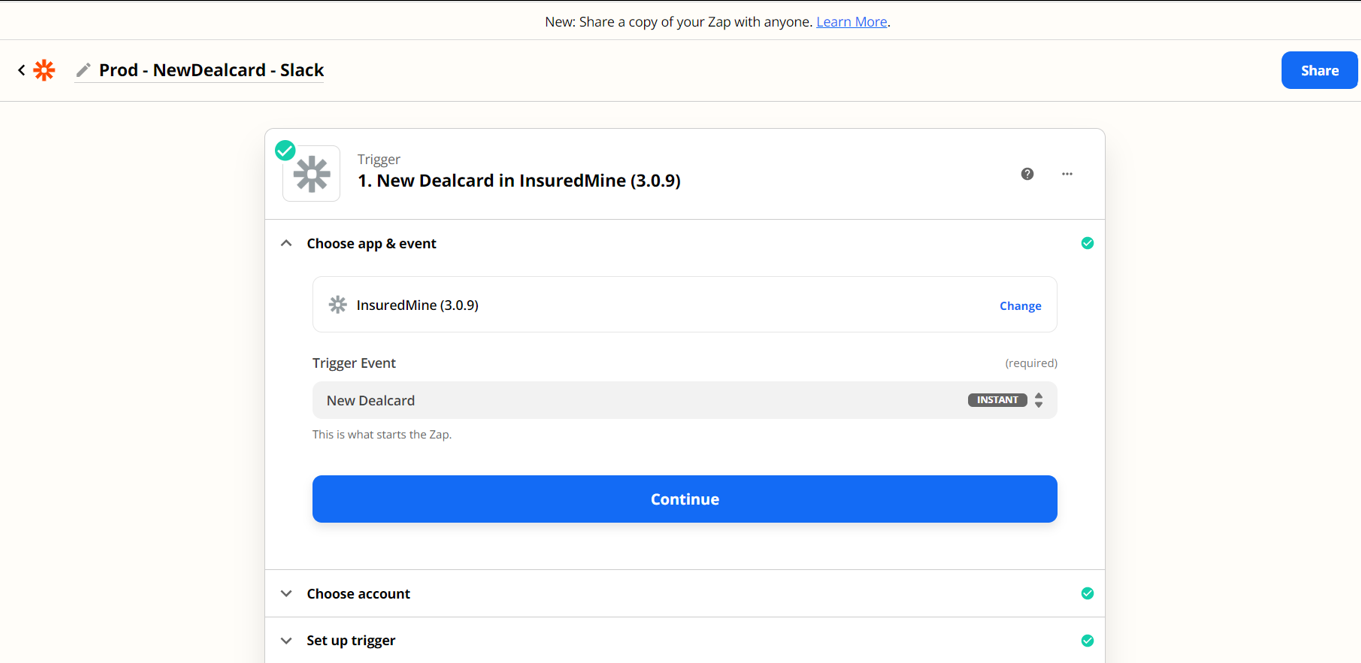Click the Choose account green checkmark

point(1087,593)
